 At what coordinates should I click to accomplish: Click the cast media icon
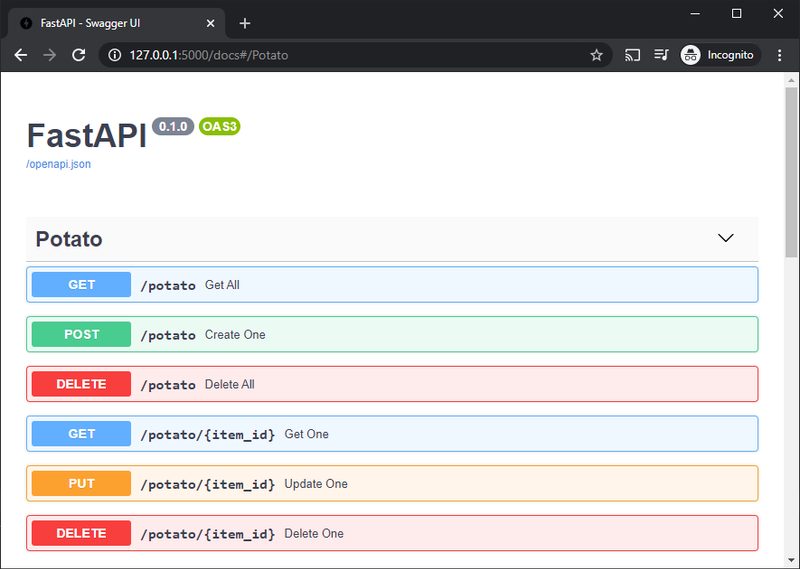(x=632, y=55)
